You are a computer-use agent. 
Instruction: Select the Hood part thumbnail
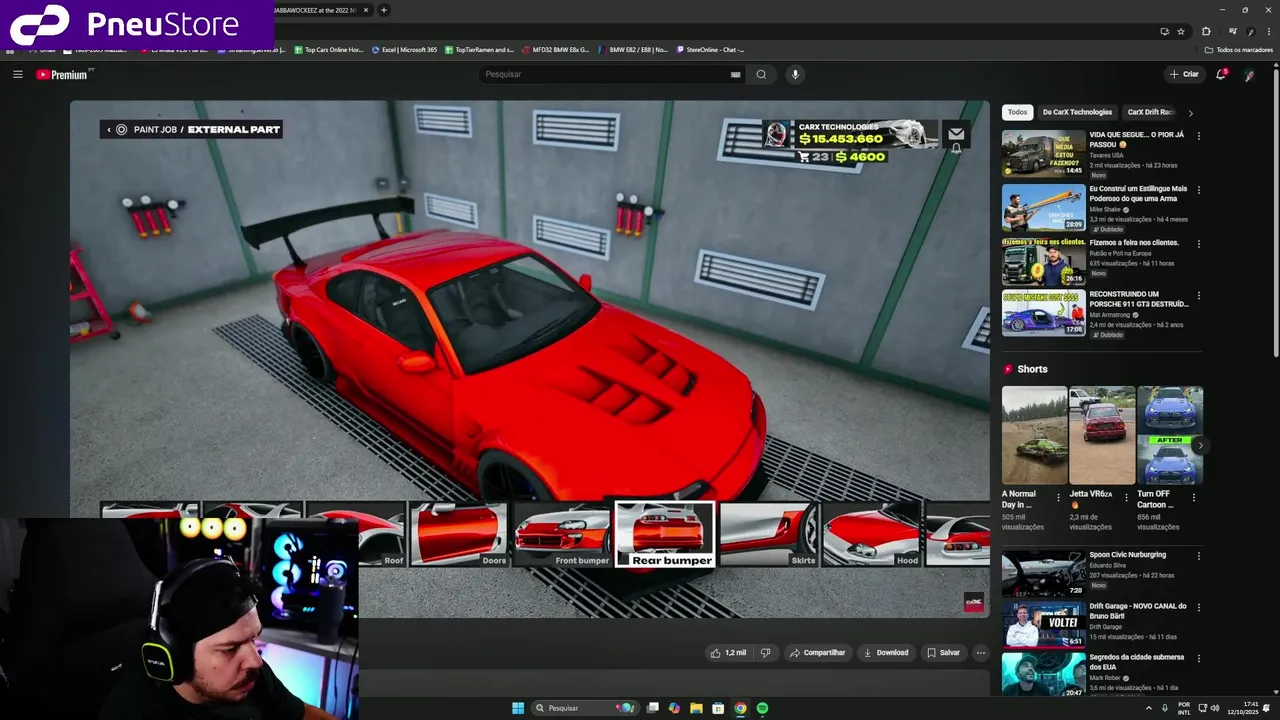[871, 535]
